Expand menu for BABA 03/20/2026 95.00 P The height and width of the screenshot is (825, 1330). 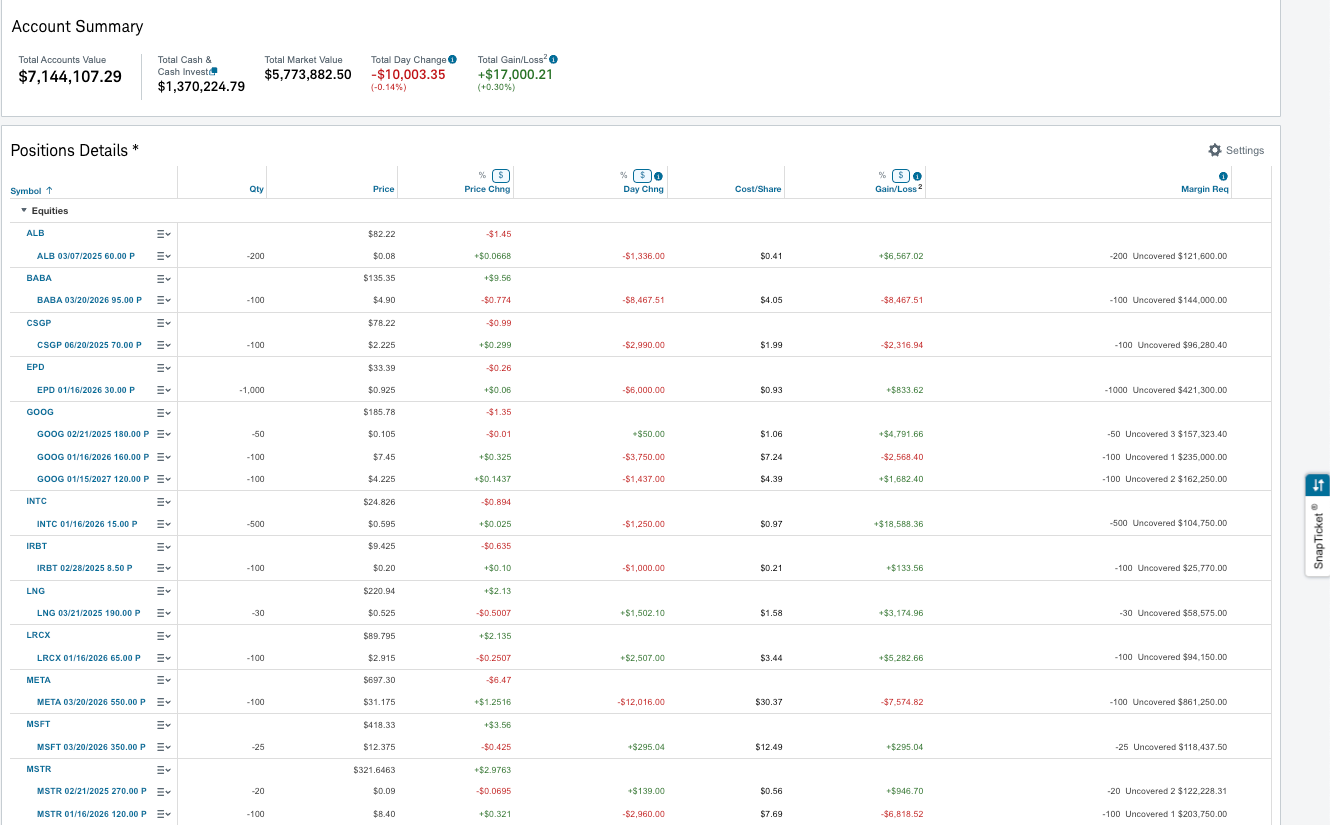164,300
